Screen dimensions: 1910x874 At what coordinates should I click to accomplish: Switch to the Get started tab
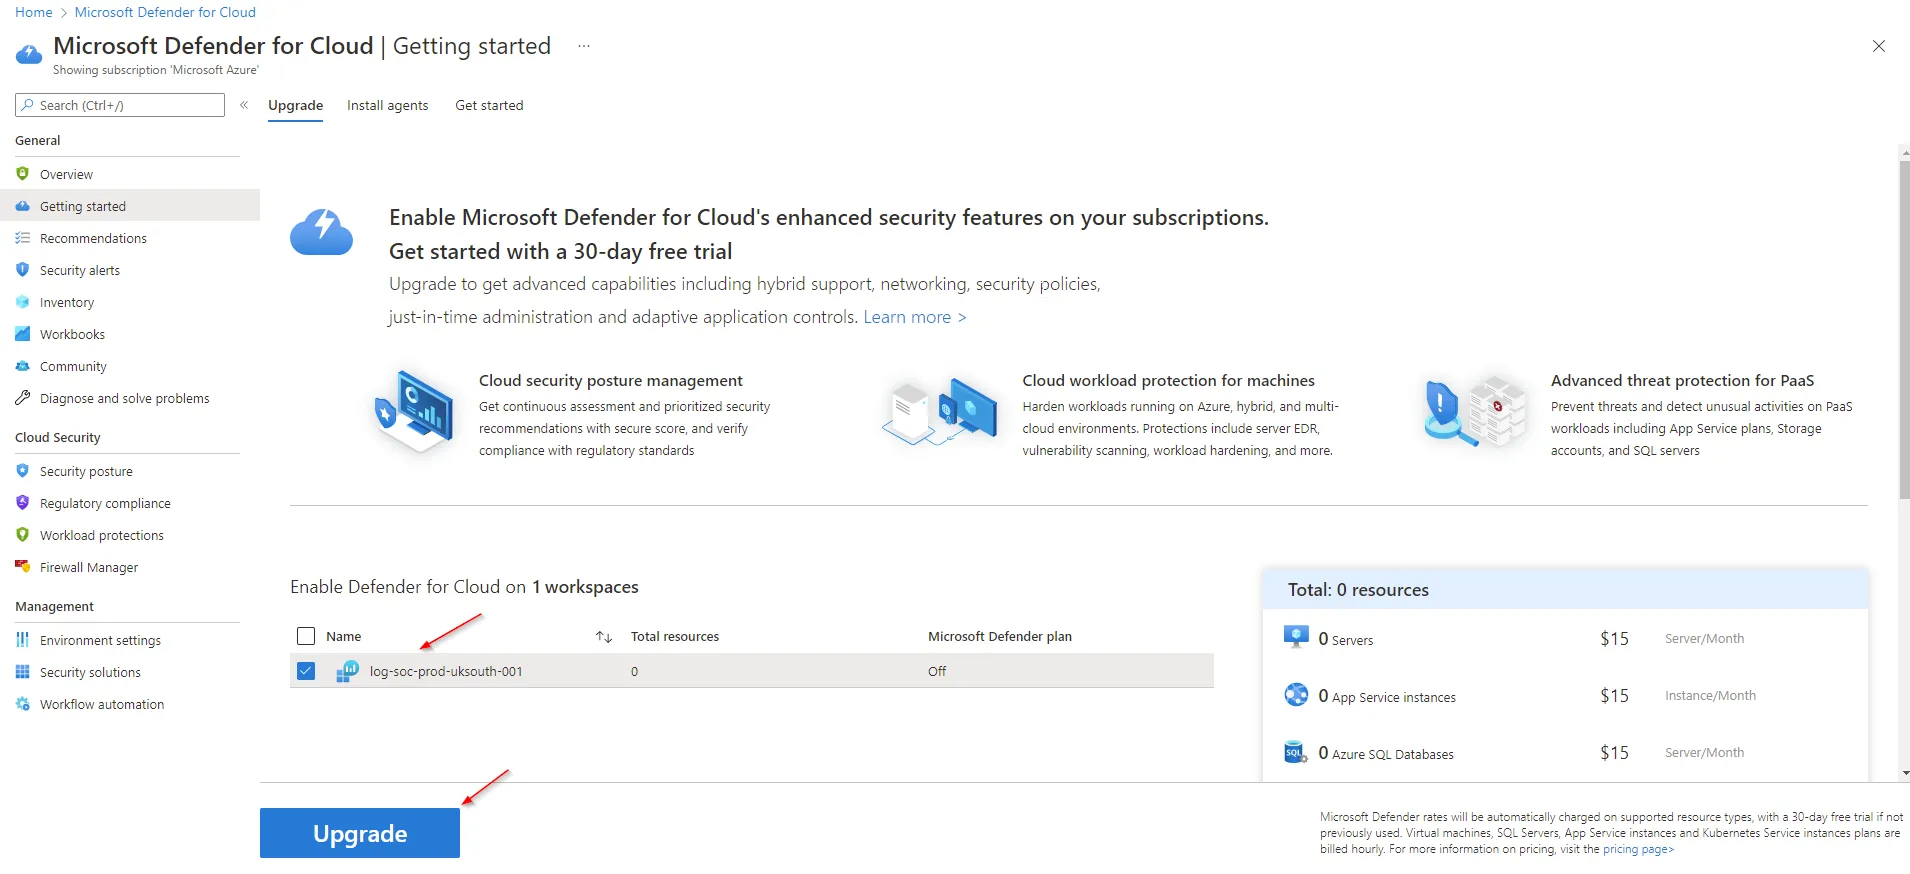[489, 105]
